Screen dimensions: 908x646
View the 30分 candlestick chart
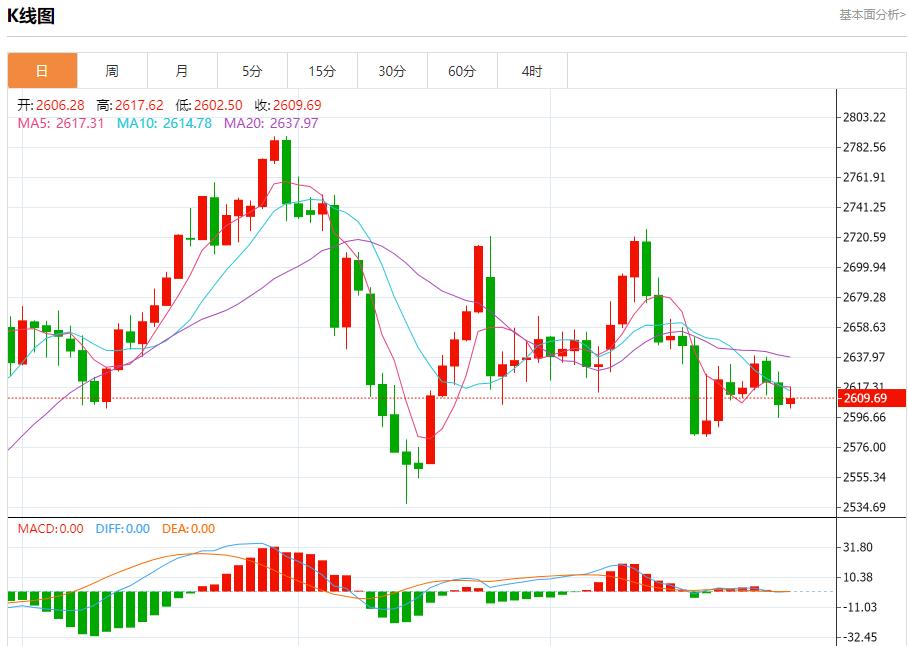click(x=392, y=70)
